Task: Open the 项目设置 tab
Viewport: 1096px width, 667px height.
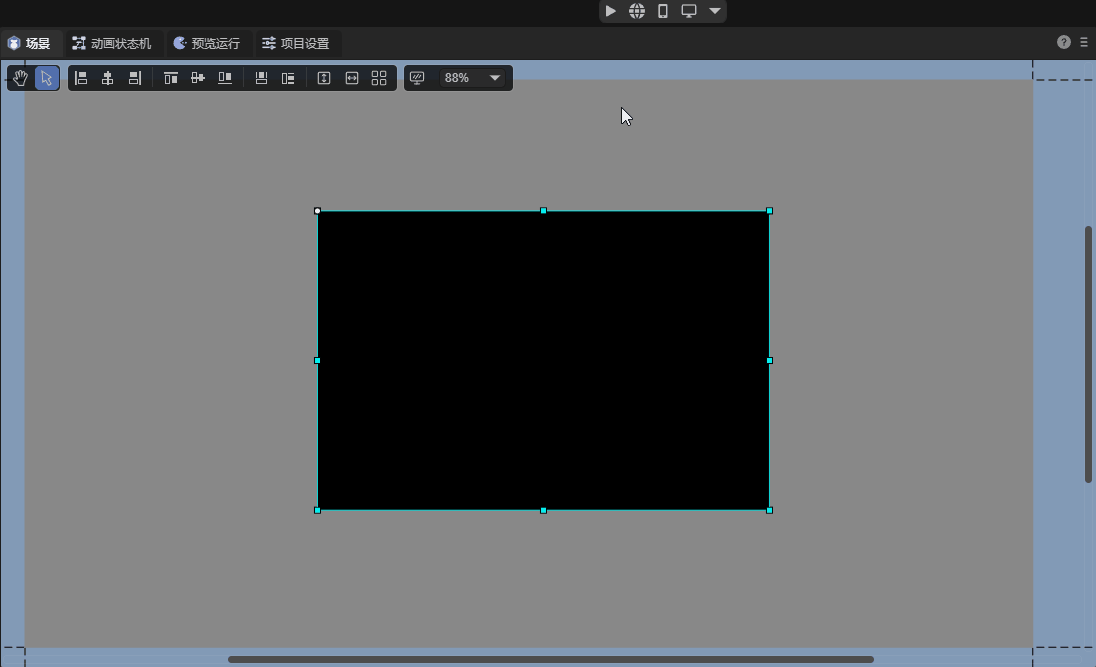Action: point(296,43)
